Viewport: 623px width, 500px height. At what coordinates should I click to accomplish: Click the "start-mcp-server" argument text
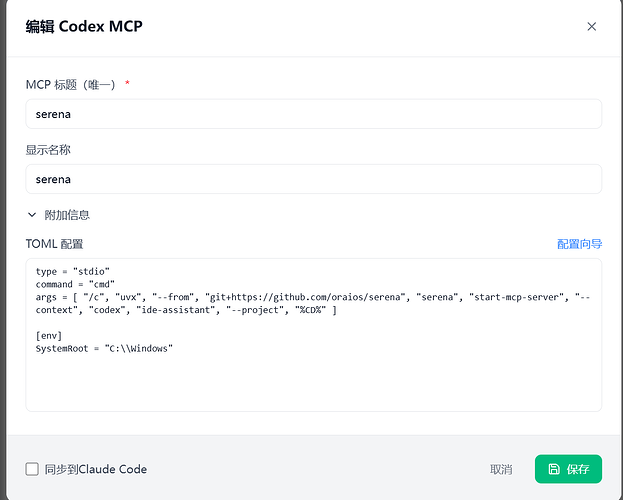[x=516, y=297]
